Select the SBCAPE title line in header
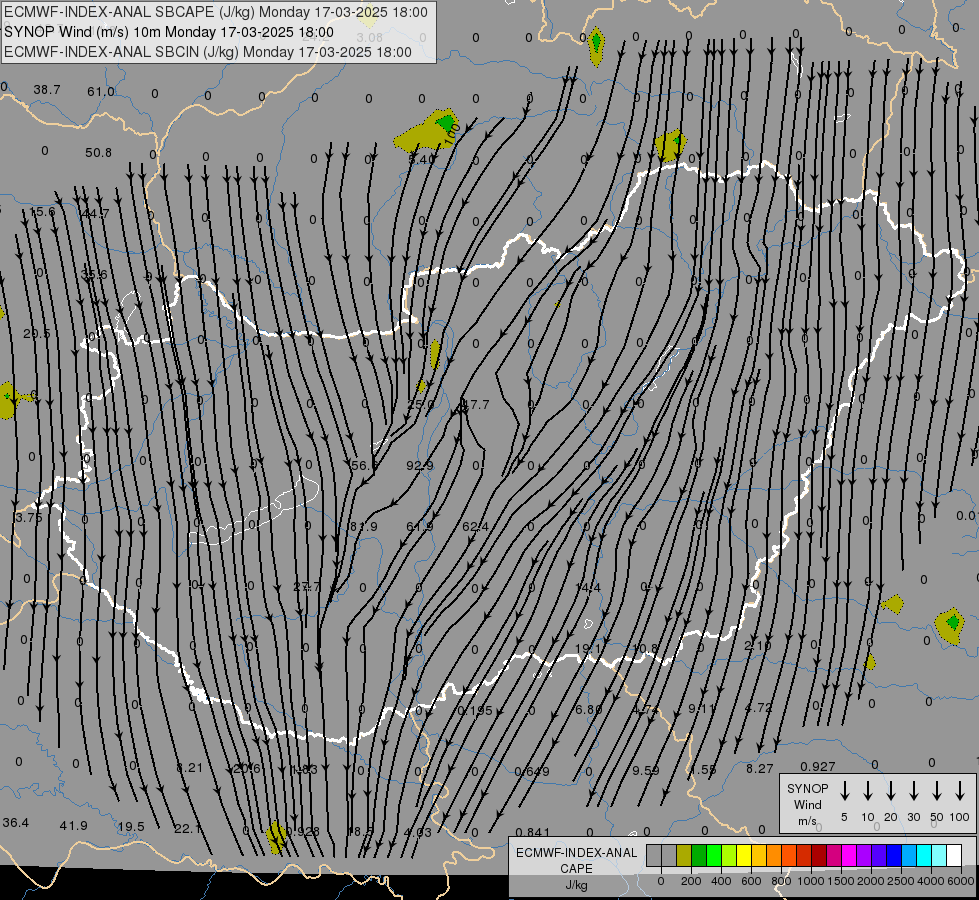Image resolution: width=979 pixels, height=900 pixels. (216, 12)
